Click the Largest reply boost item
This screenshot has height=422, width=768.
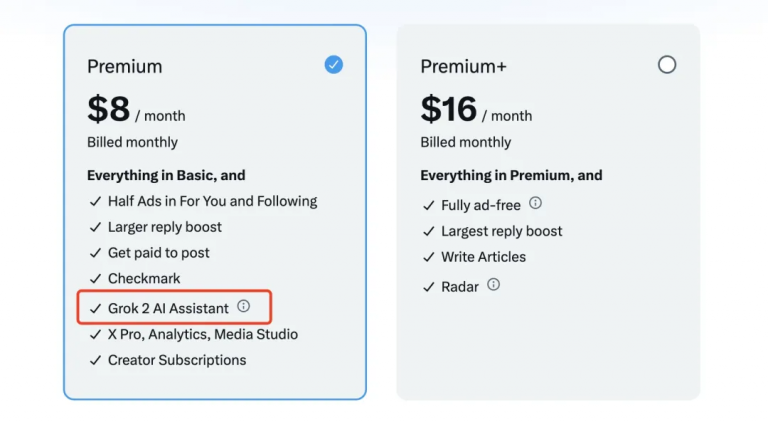[x=502, y=231]
